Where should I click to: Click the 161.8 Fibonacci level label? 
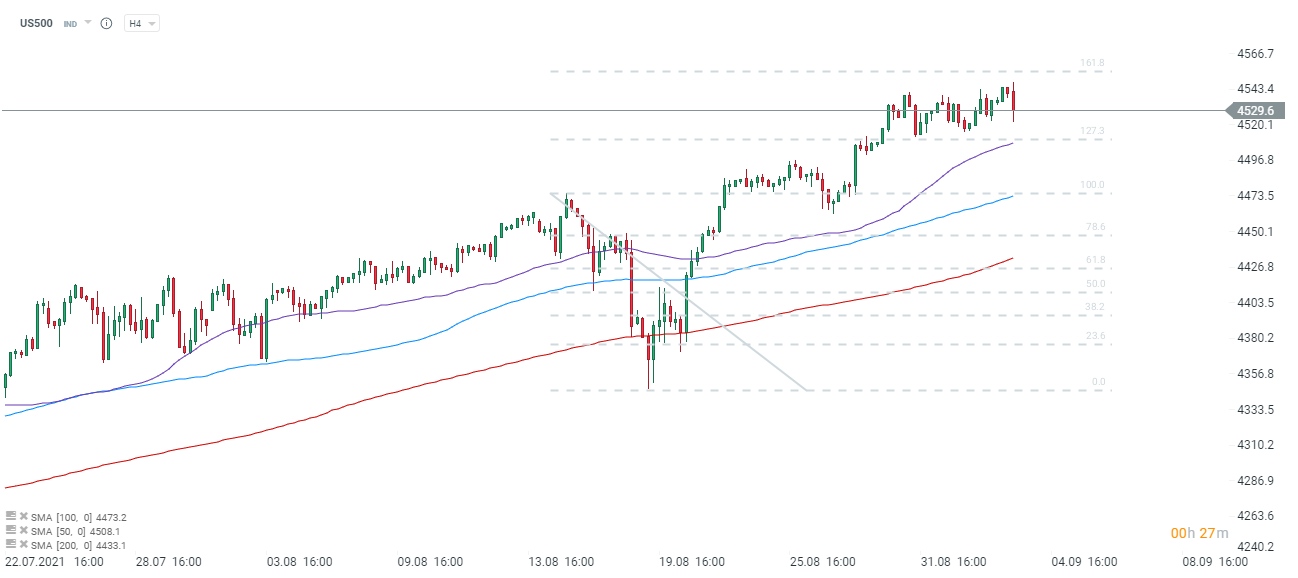pos(1092,63)
